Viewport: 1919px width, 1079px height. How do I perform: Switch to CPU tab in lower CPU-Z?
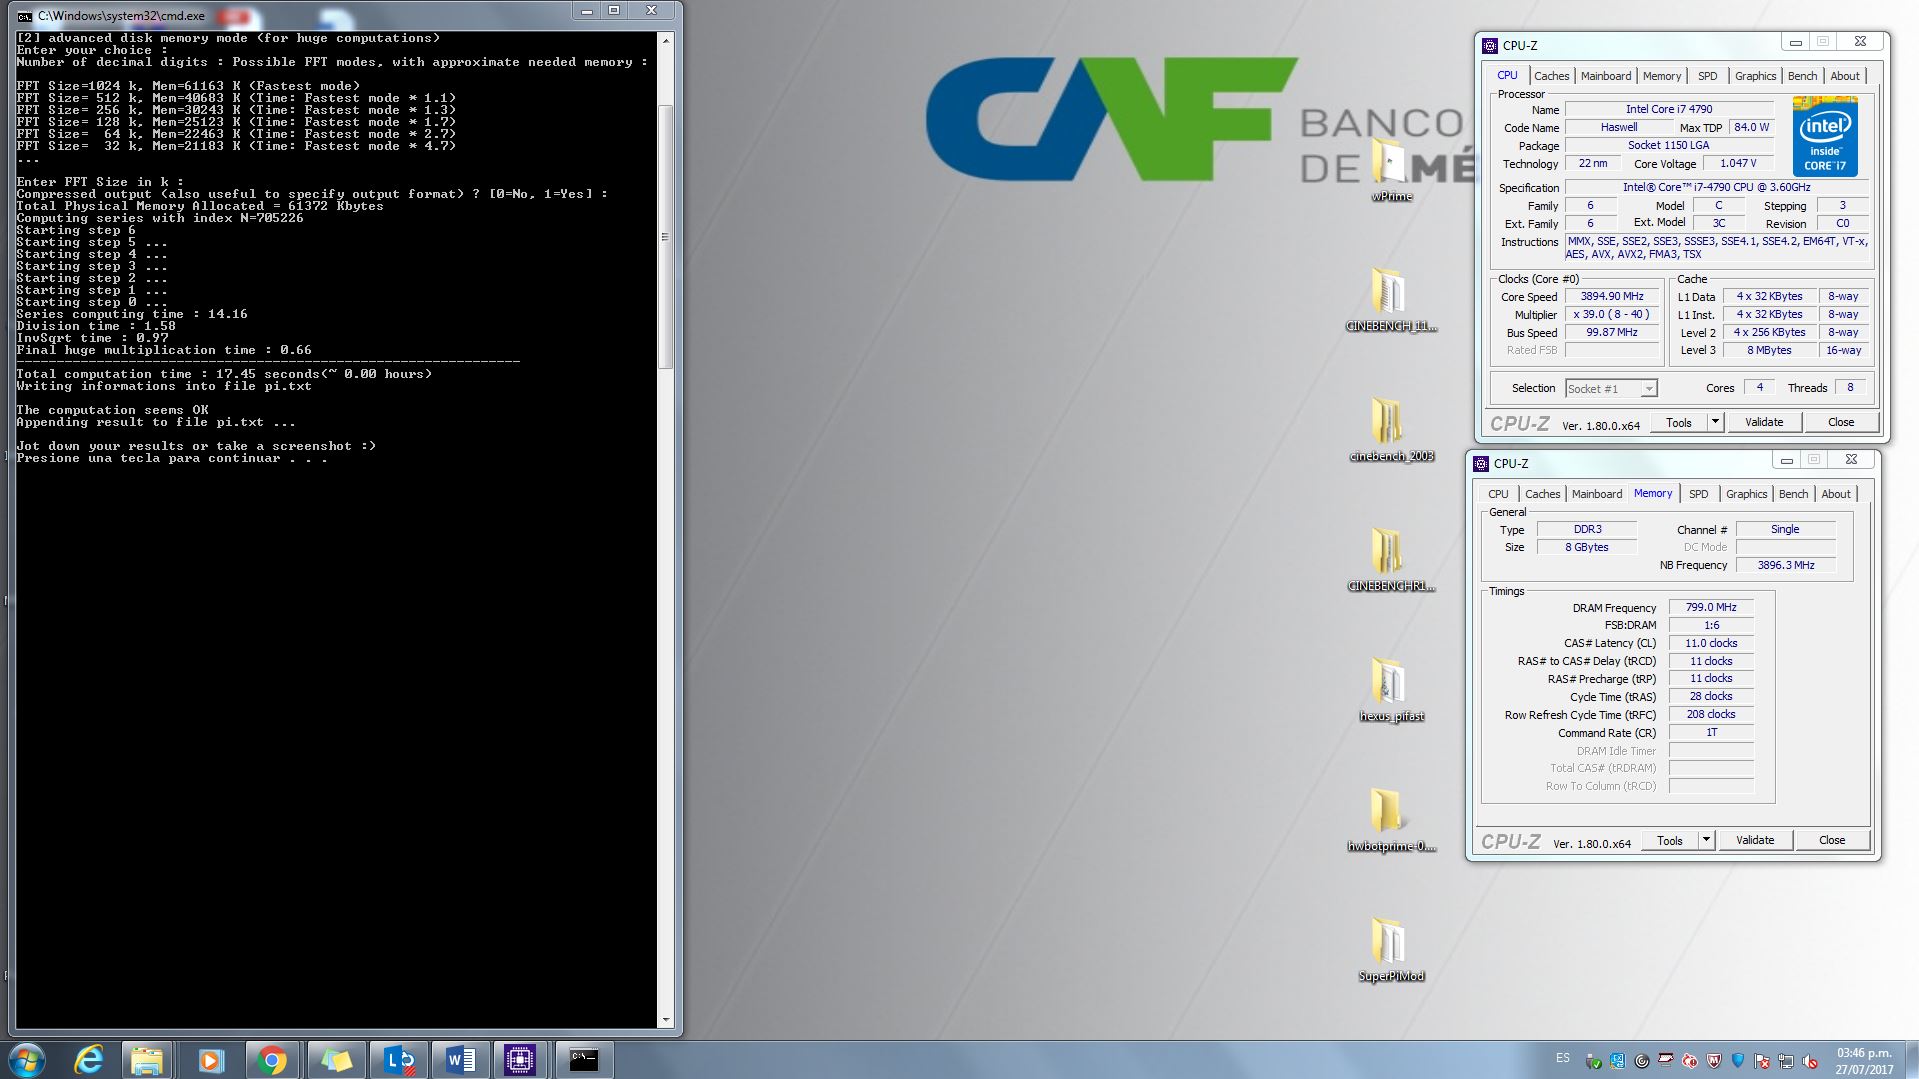pyautogui.click(x=1498, y=494)
